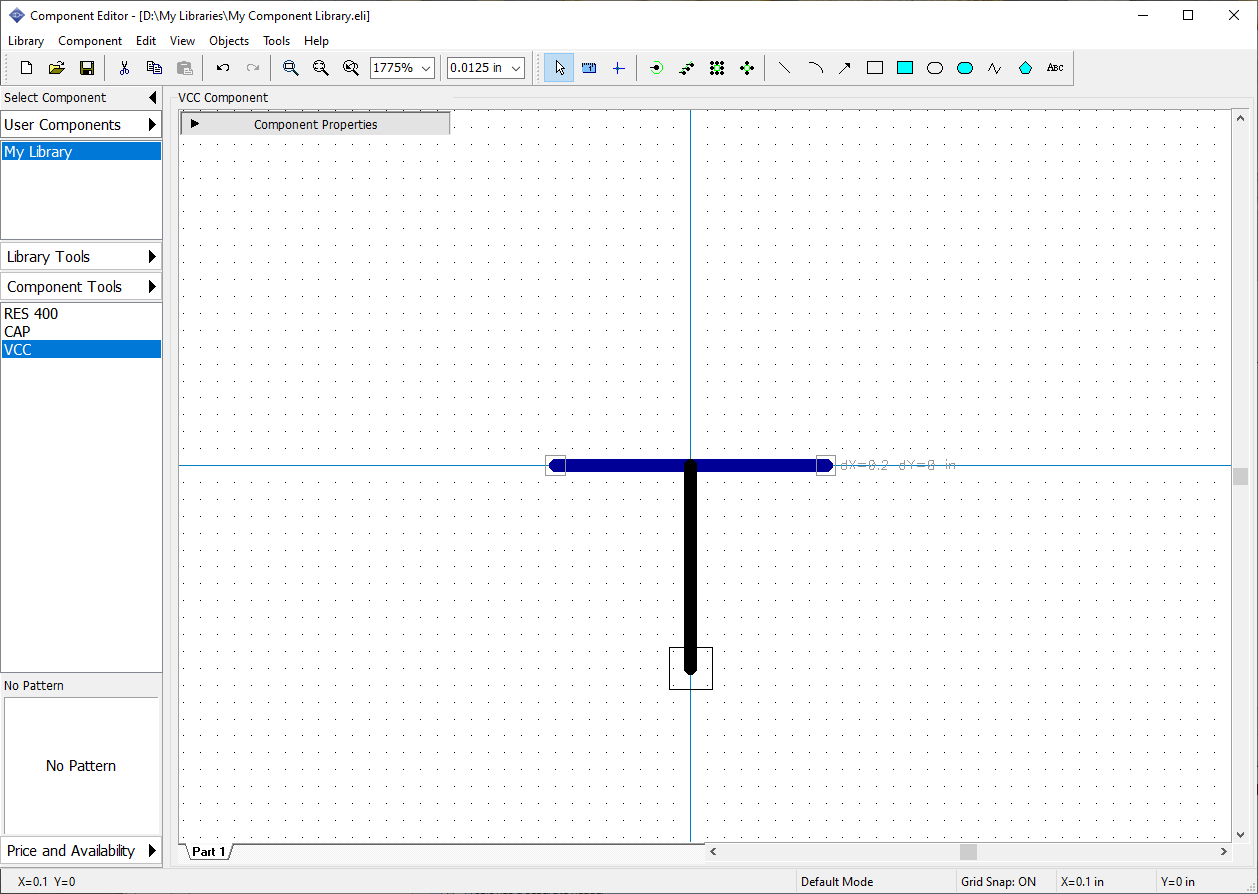Click the horizontal scrollbar left arrow
The height and width of the screenshot is (894, 1258).
[713, 852]
